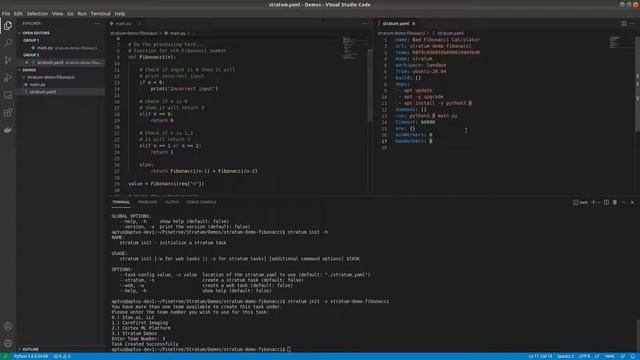Close the main.py editor tab
This screenshot has height=360, width=640.
pyautogui.click(x=140, y=24)
